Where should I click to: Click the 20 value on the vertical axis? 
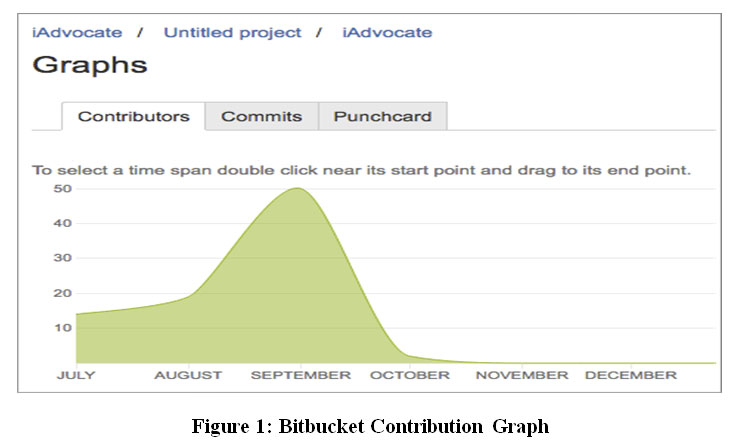tap(62, 293)
